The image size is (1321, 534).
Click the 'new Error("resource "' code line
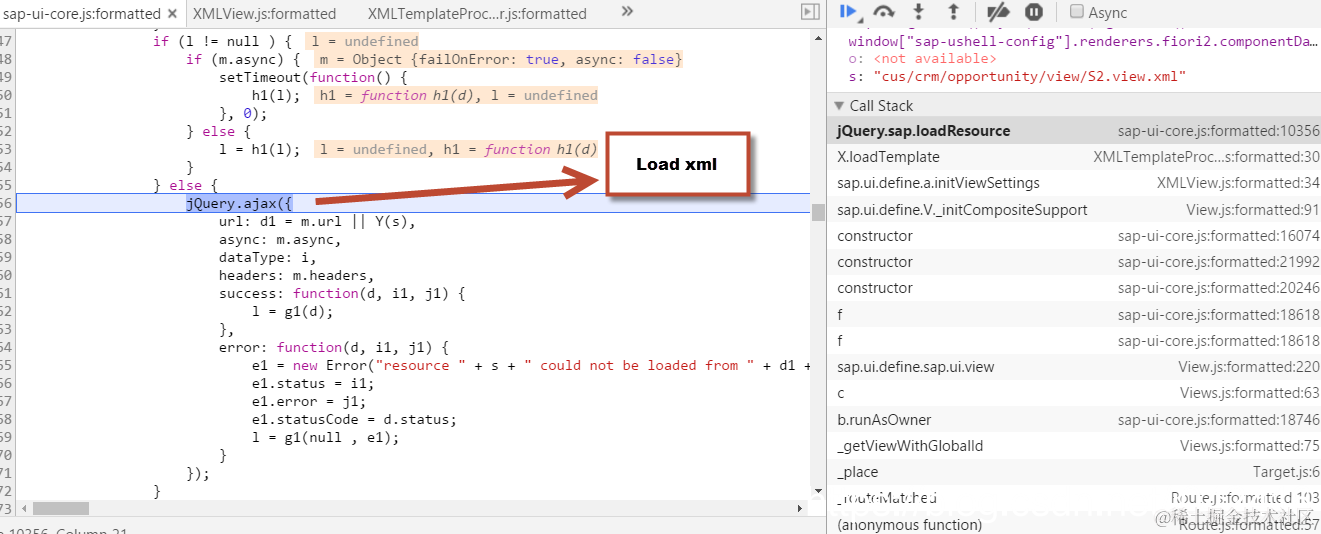click(530, 366)
